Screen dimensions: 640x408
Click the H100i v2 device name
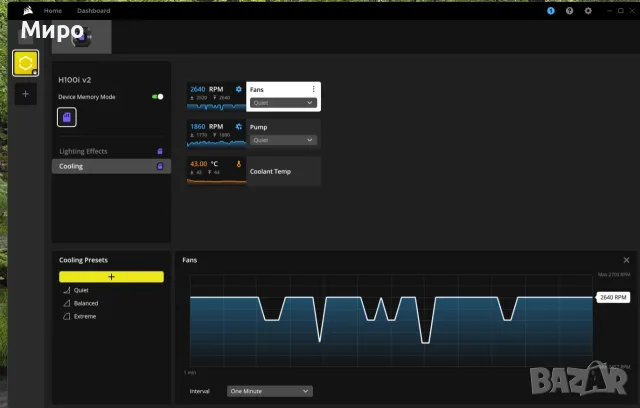75,80
